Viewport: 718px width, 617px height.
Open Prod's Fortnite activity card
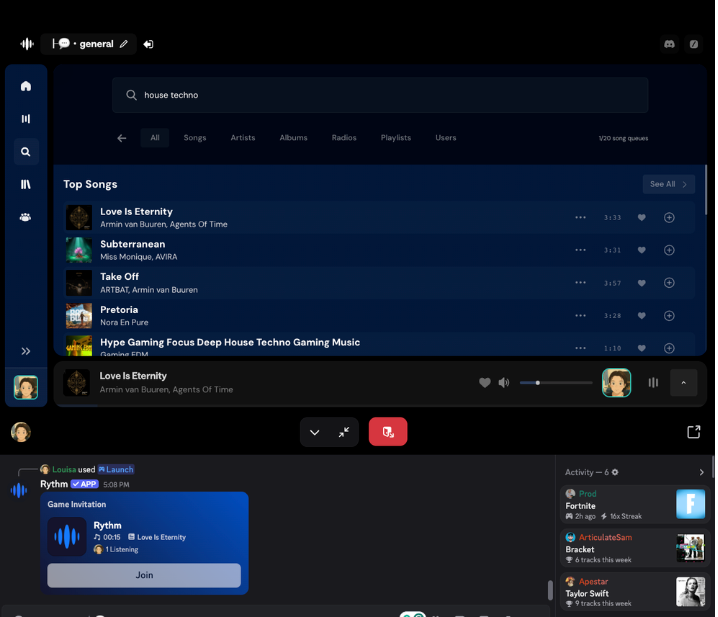(635, 504)
